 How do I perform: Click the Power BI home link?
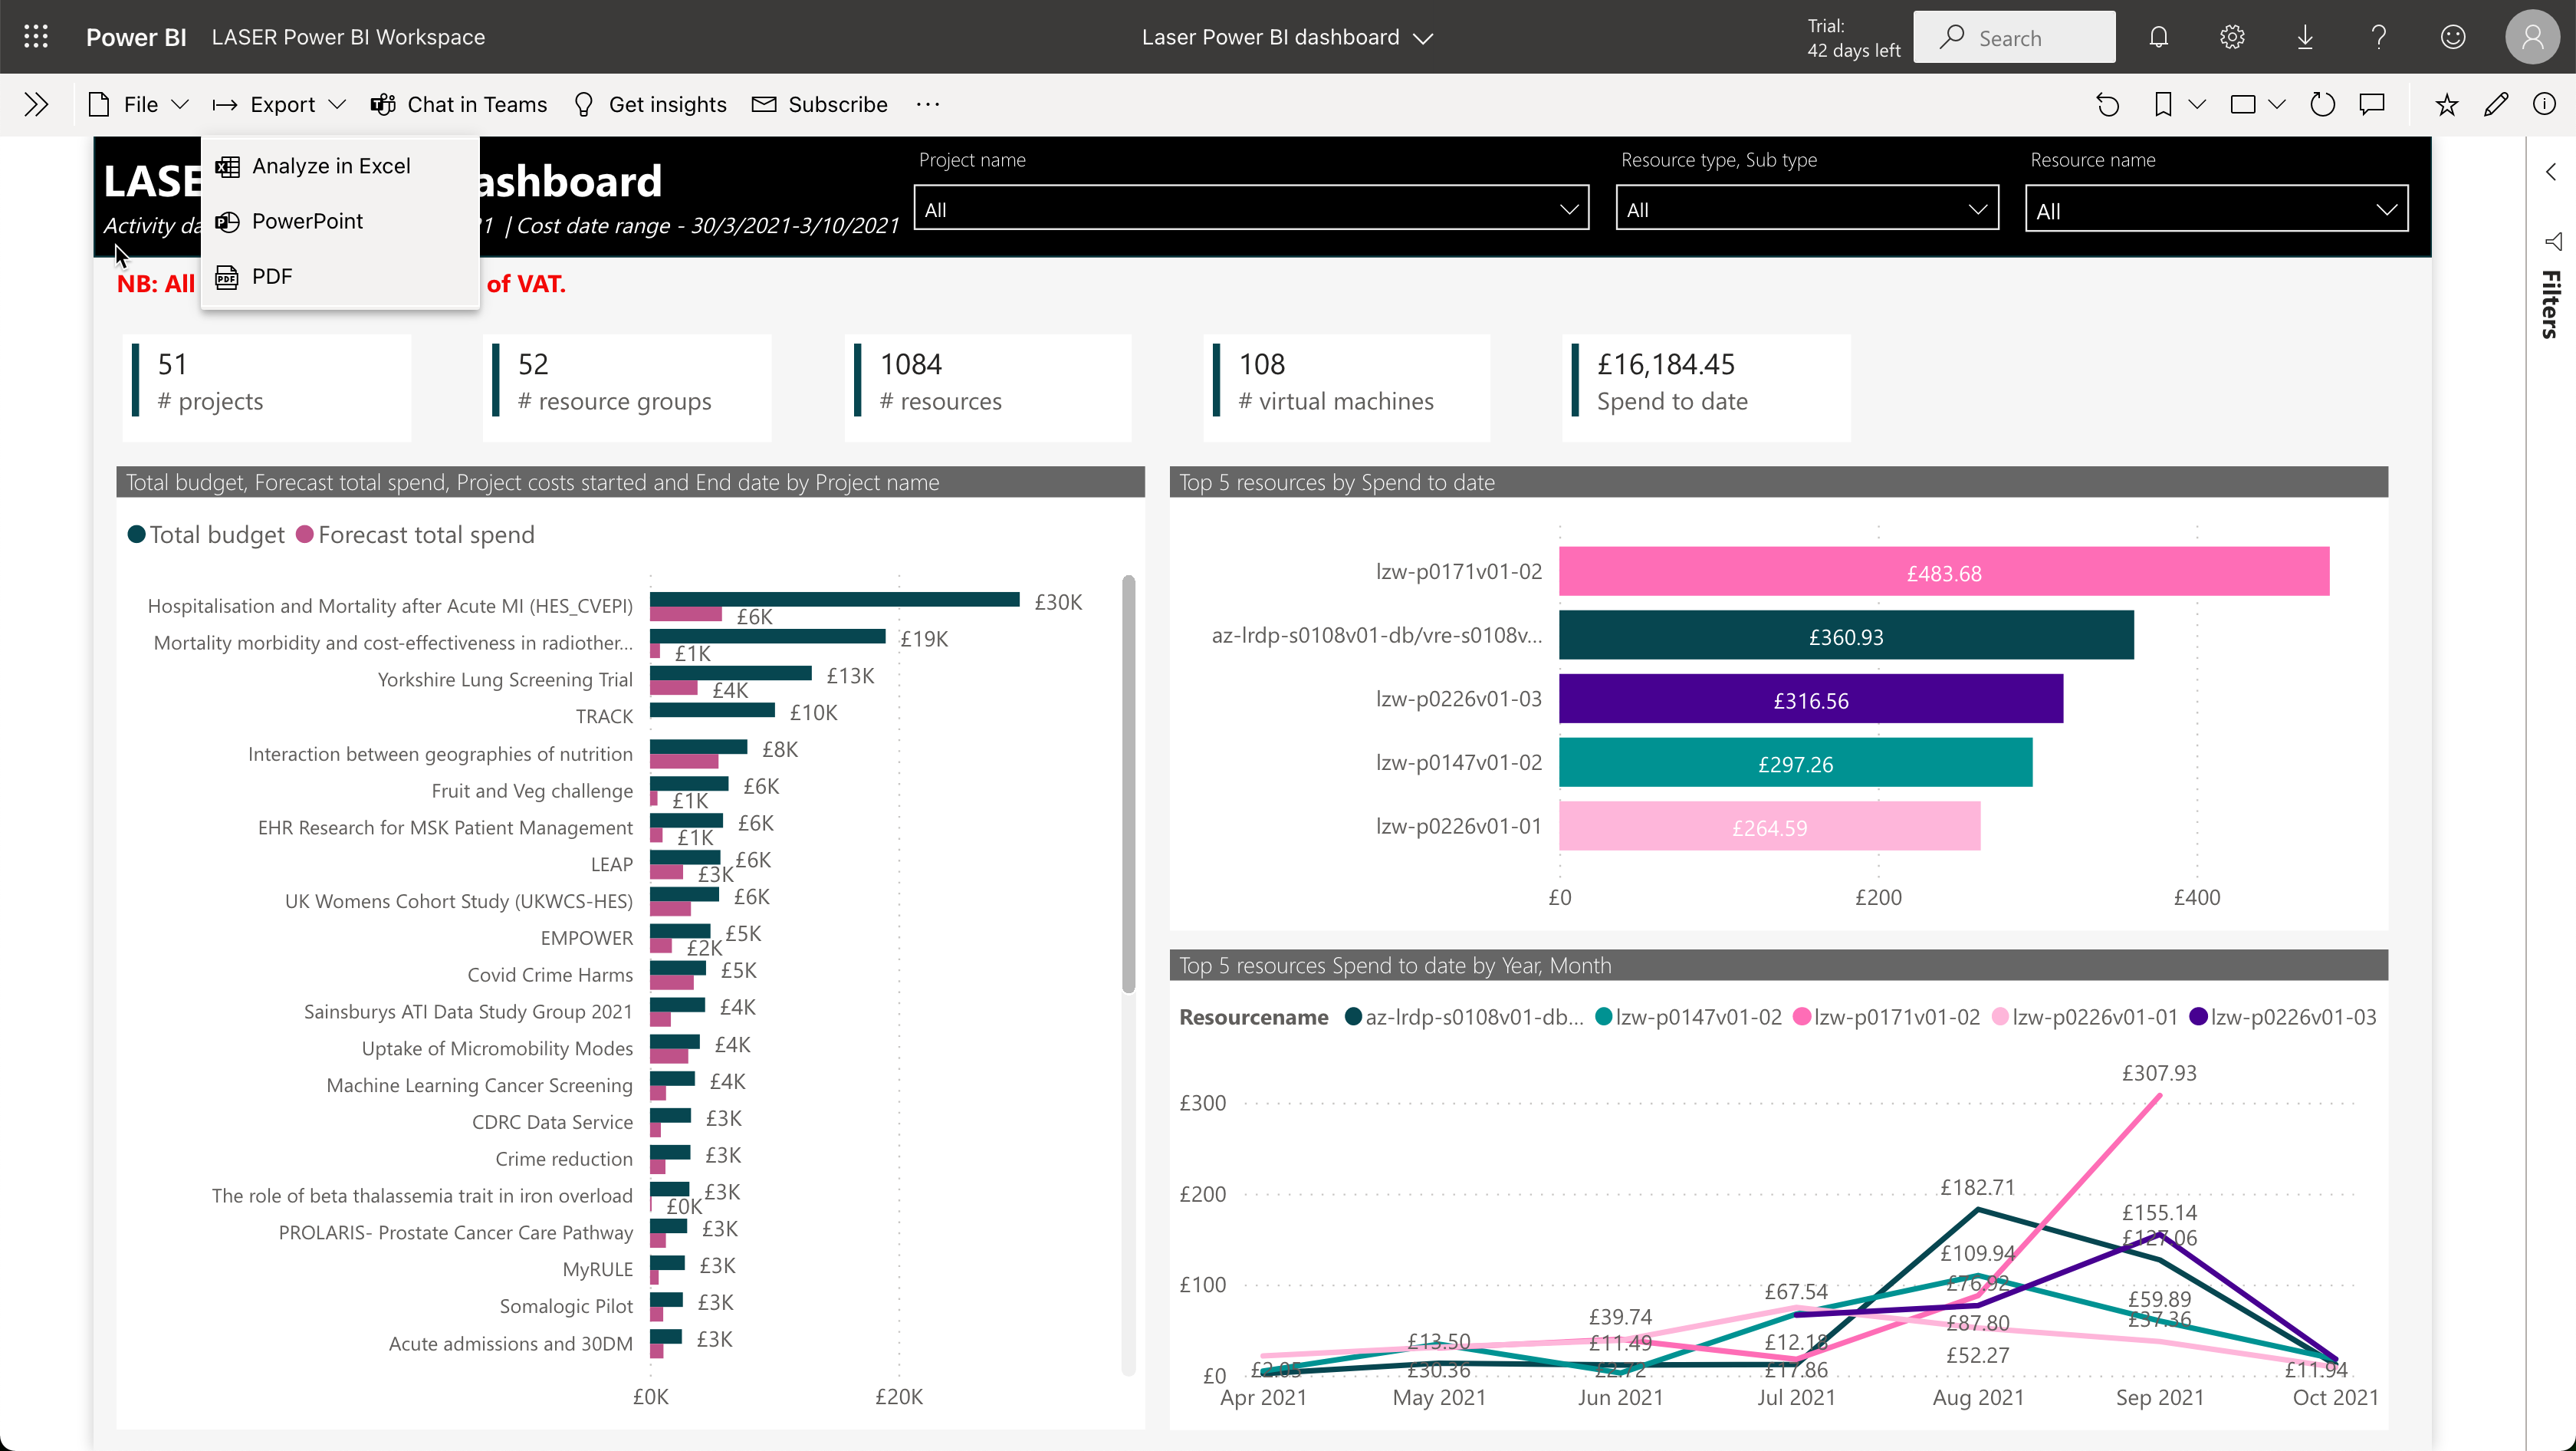tap(136, 37)
